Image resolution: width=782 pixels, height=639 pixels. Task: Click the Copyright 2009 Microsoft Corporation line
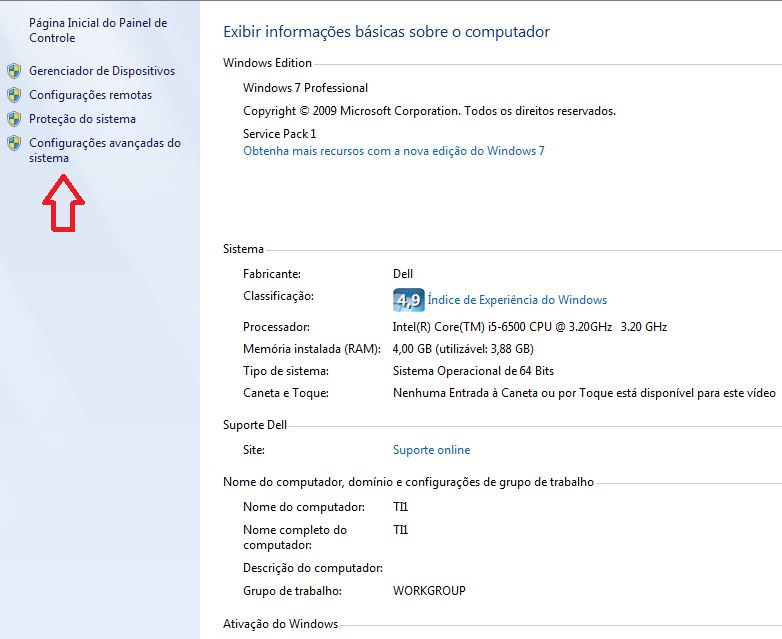coord(429,111)
